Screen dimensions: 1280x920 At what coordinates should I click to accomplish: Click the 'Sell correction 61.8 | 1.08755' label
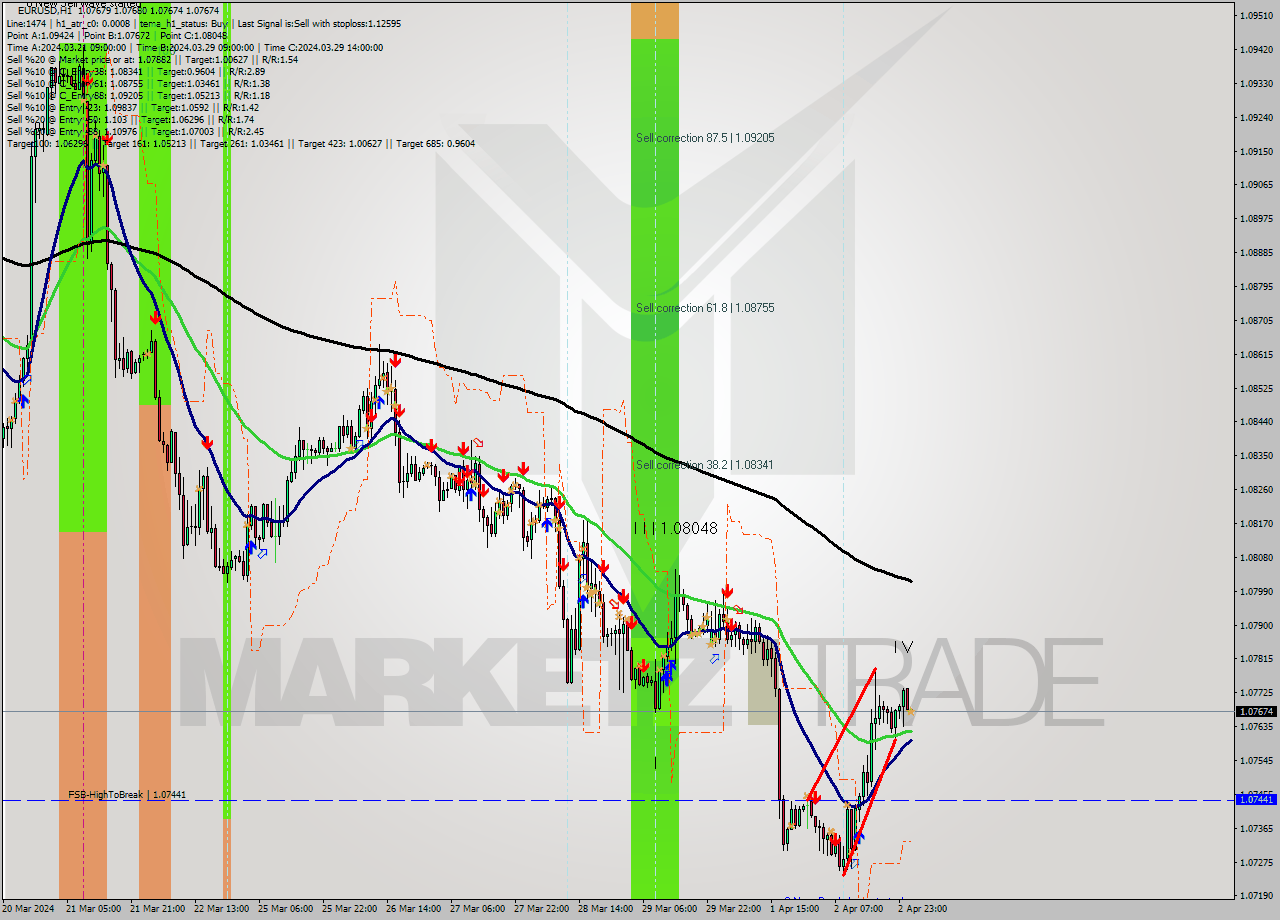pos(705,308)
